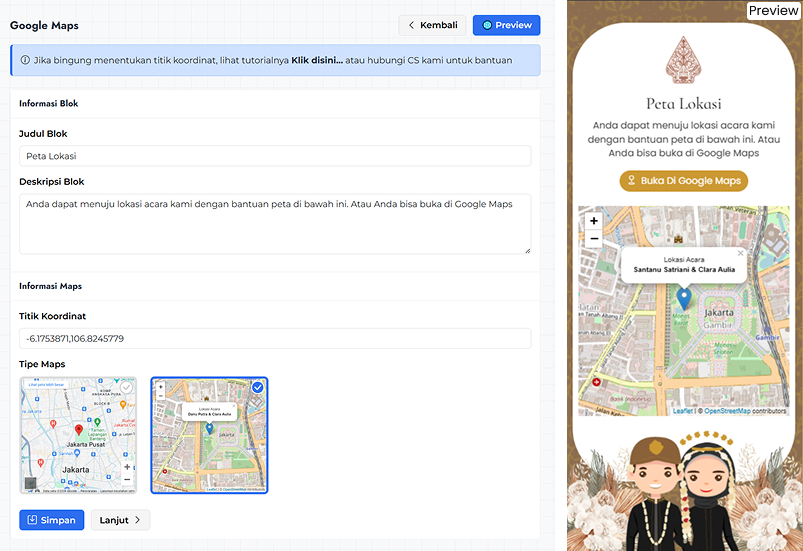Toggle the checkmark on the Google map thumbnail
The image size is (803, 551).
(126, 388)
